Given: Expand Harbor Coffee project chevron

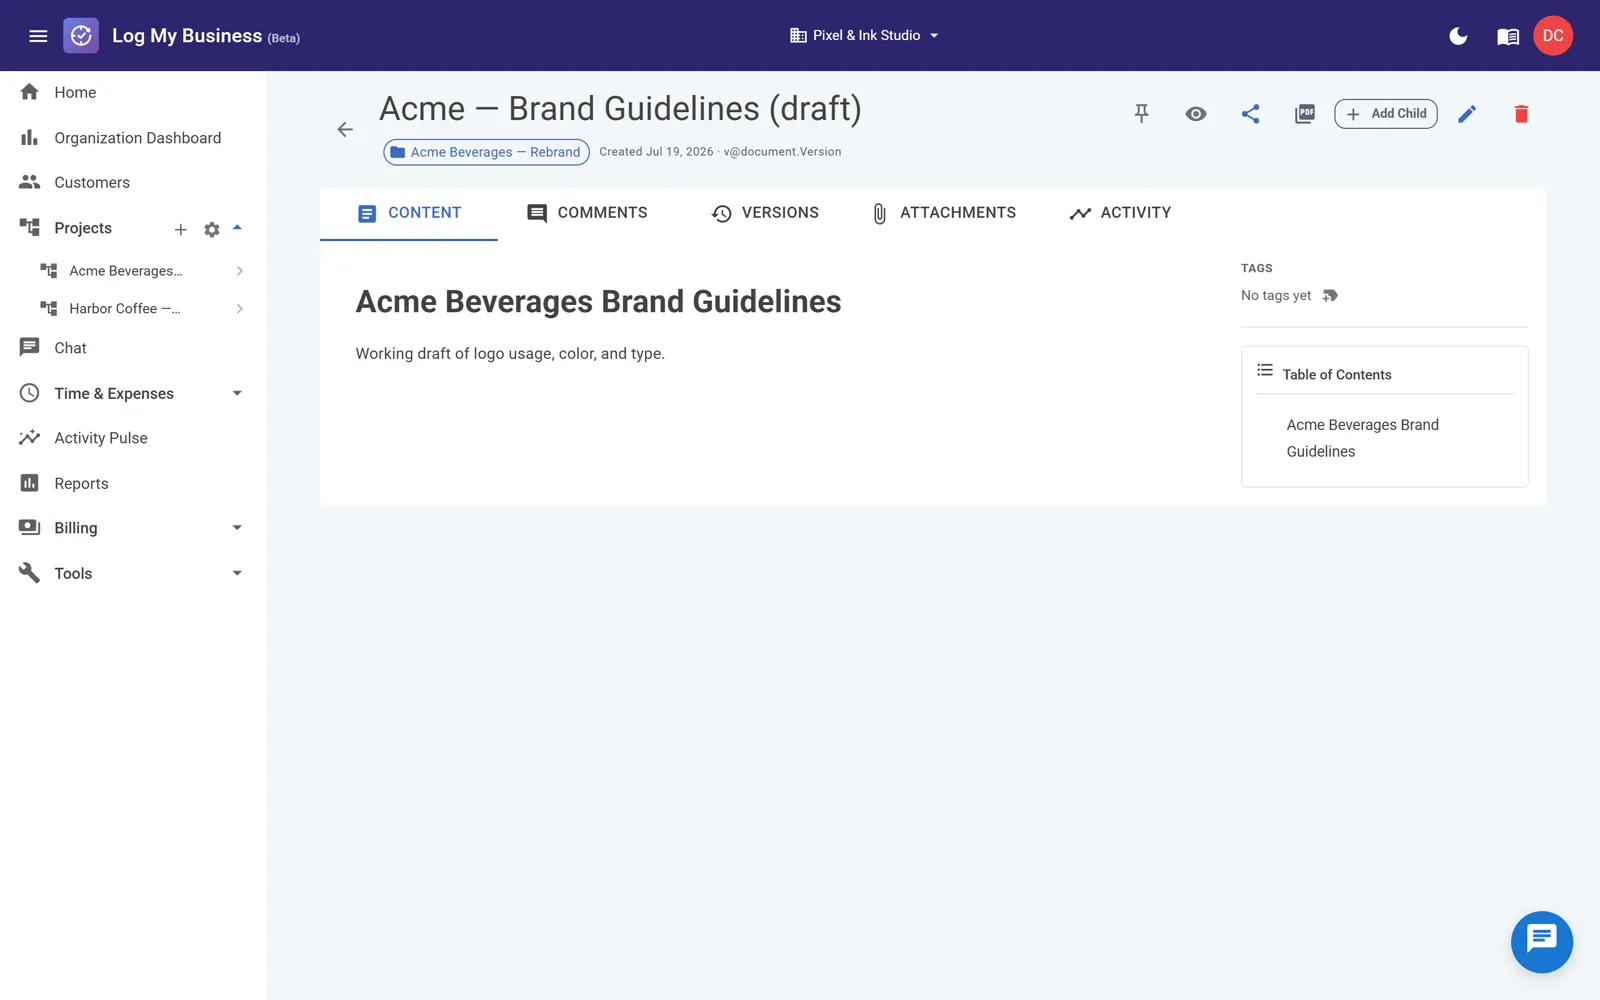Looking at the screenshot, I should [239, 309].
